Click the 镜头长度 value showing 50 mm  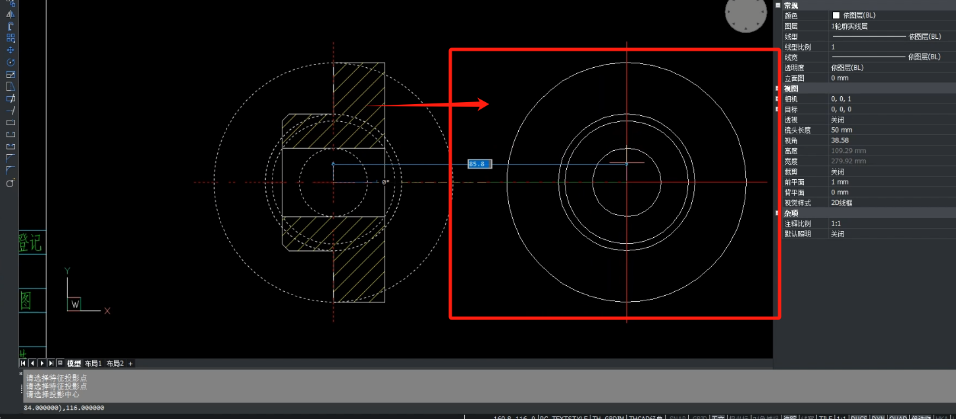tap(892, 130)
